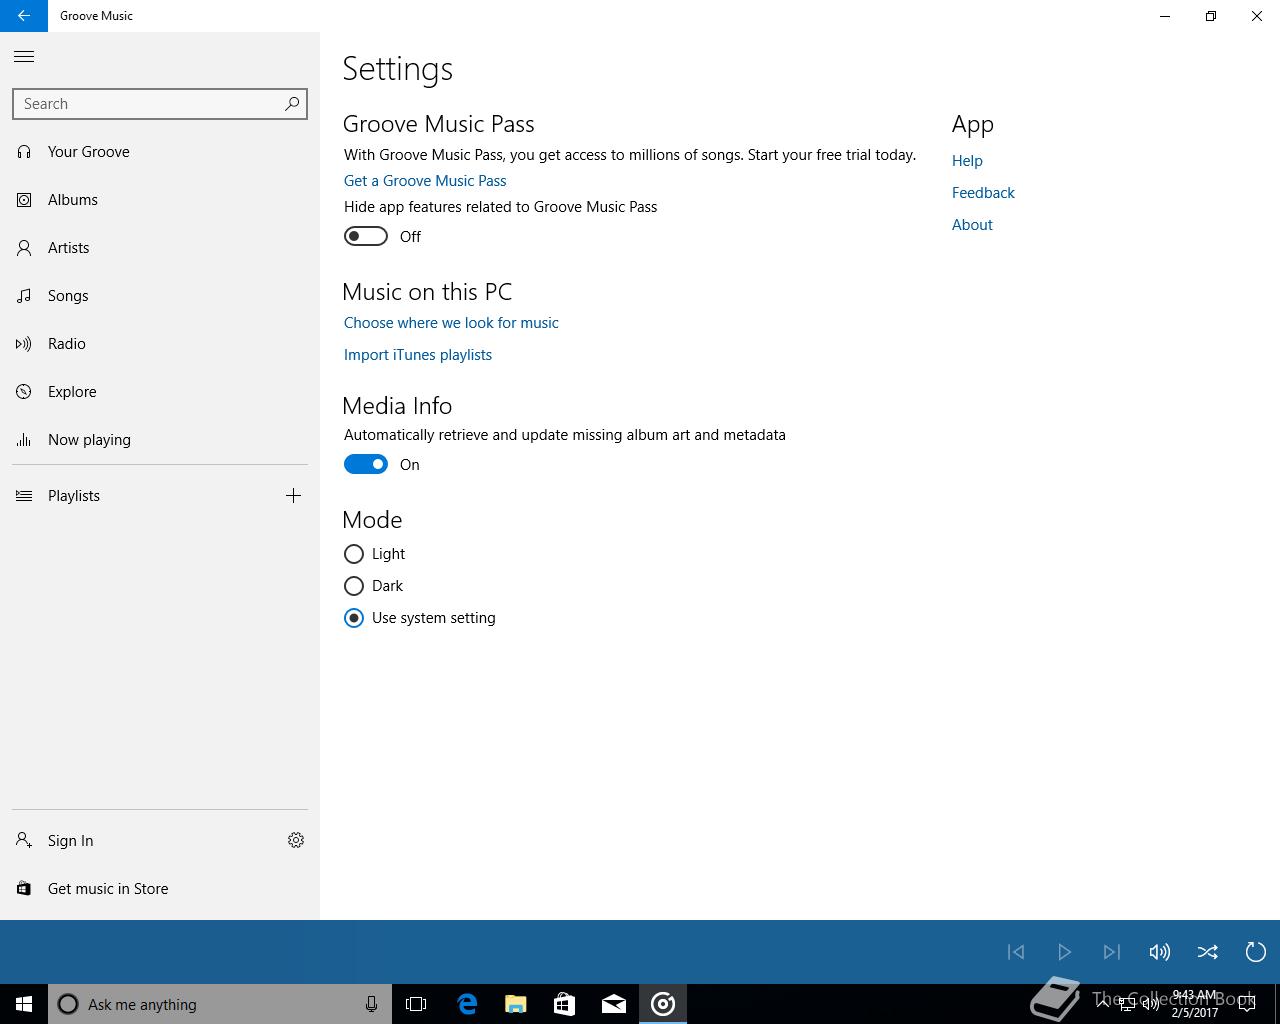Select the Dark mode radio button
1280x1024 pixels.
354,586
